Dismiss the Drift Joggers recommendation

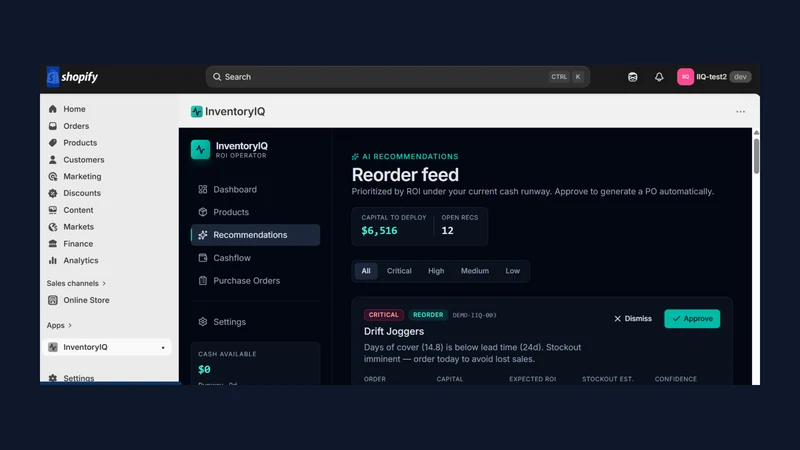coord(633,319)
